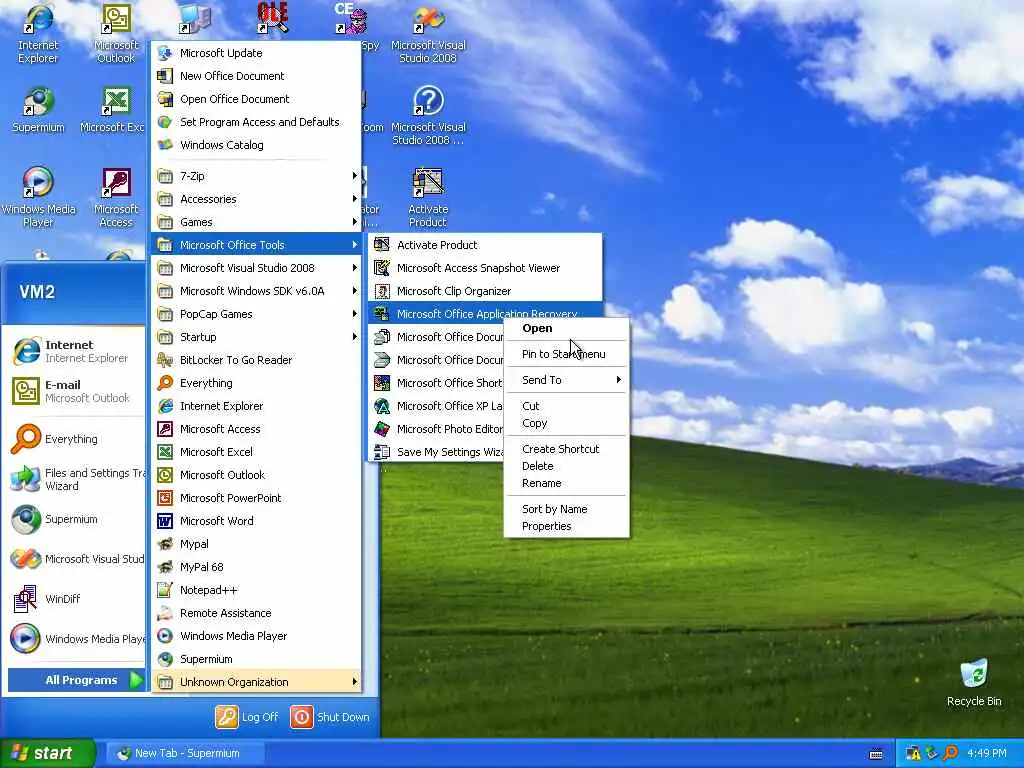Launch Microsoft Excel from programs menu
Viewport: 1024px width, 768px height.
tap(256, 452)
